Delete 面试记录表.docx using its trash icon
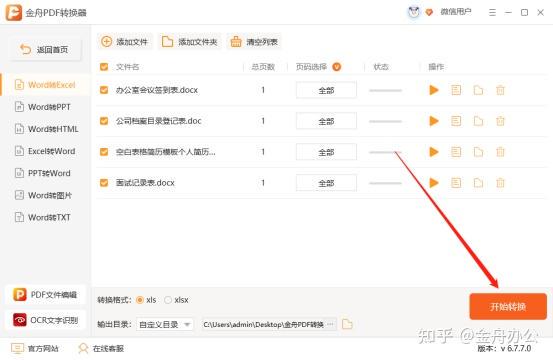 [500, 183]
